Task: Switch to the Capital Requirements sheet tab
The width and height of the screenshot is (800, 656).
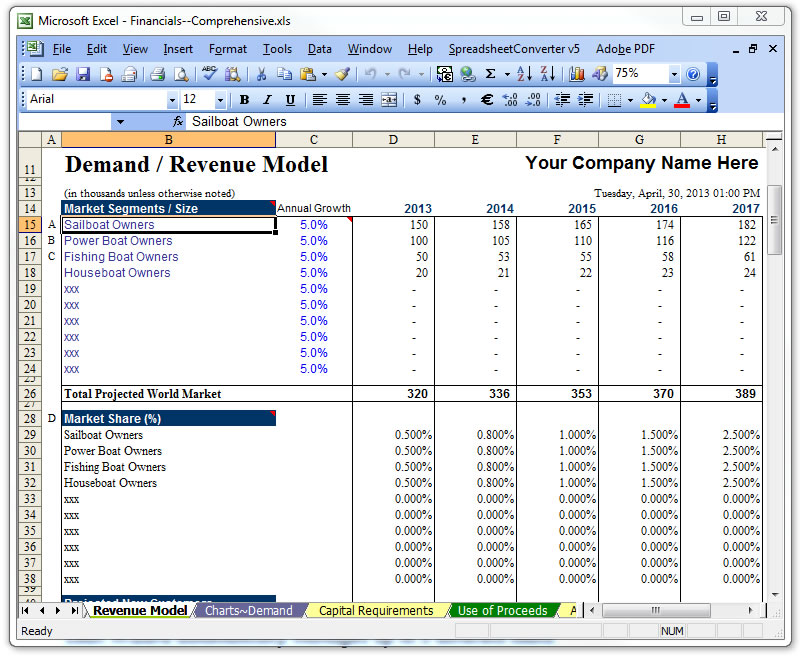Action: coord(376,611)
